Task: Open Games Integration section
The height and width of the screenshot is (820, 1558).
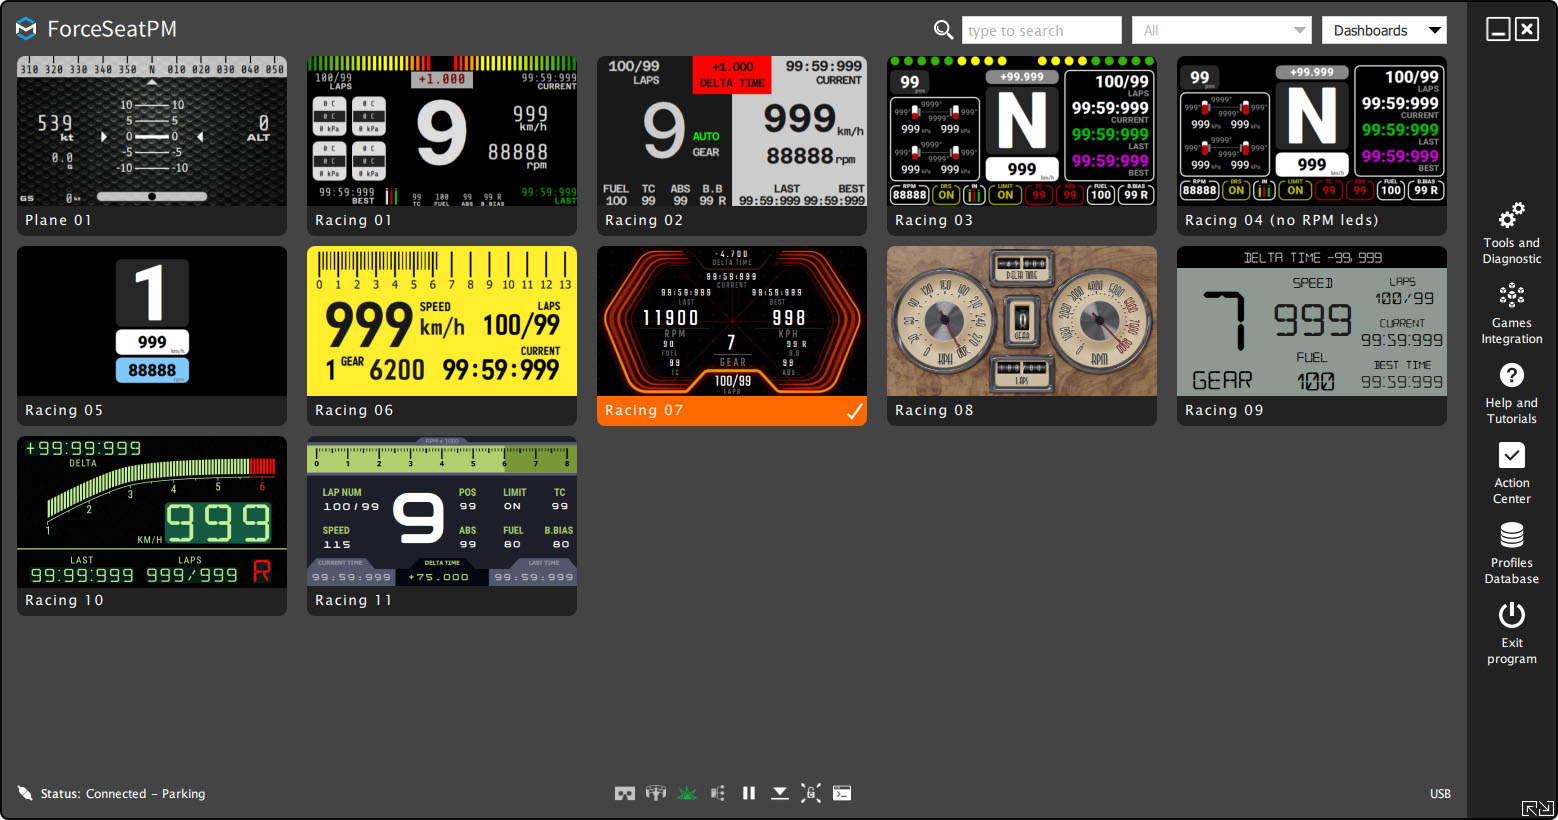Action: pyautogui.click(x=1511, y=313)
